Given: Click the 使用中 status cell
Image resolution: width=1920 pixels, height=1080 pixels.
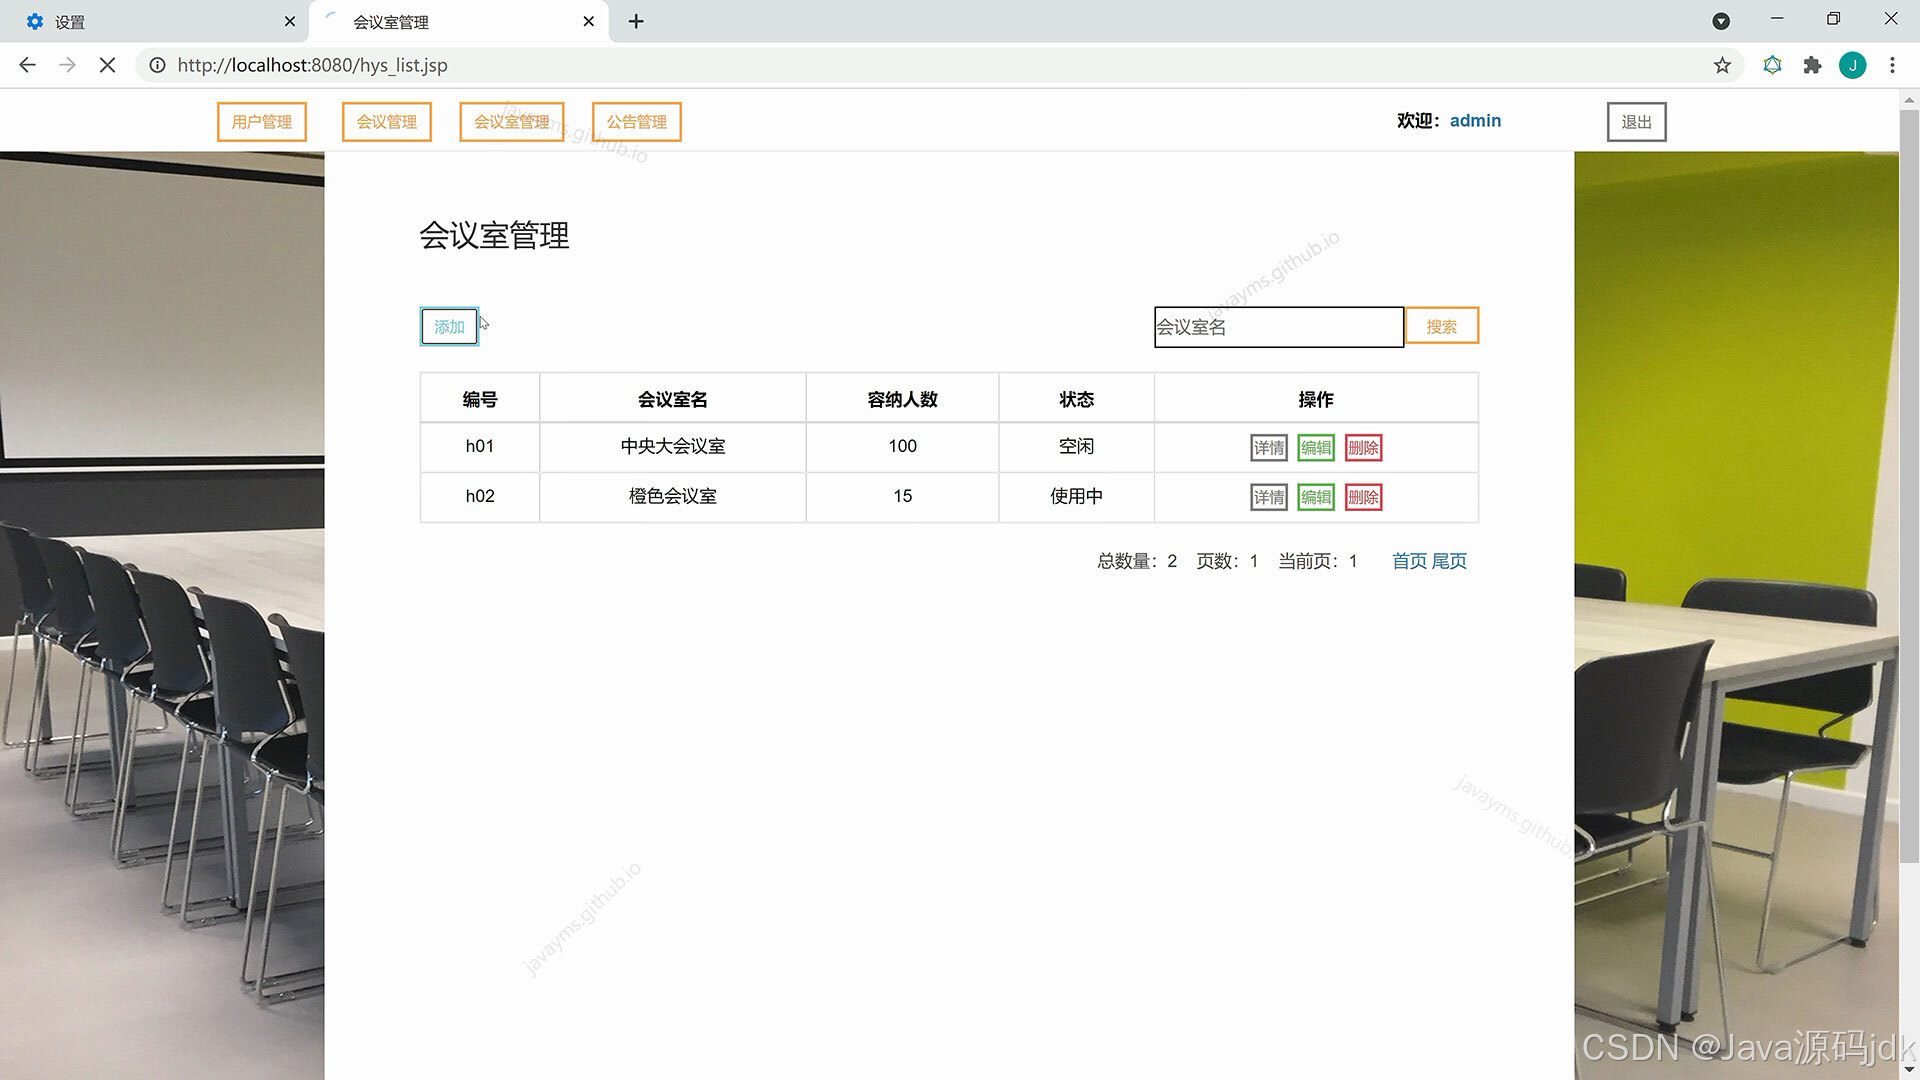Looking at the screenshot, I should click(x=1077, y=497).
